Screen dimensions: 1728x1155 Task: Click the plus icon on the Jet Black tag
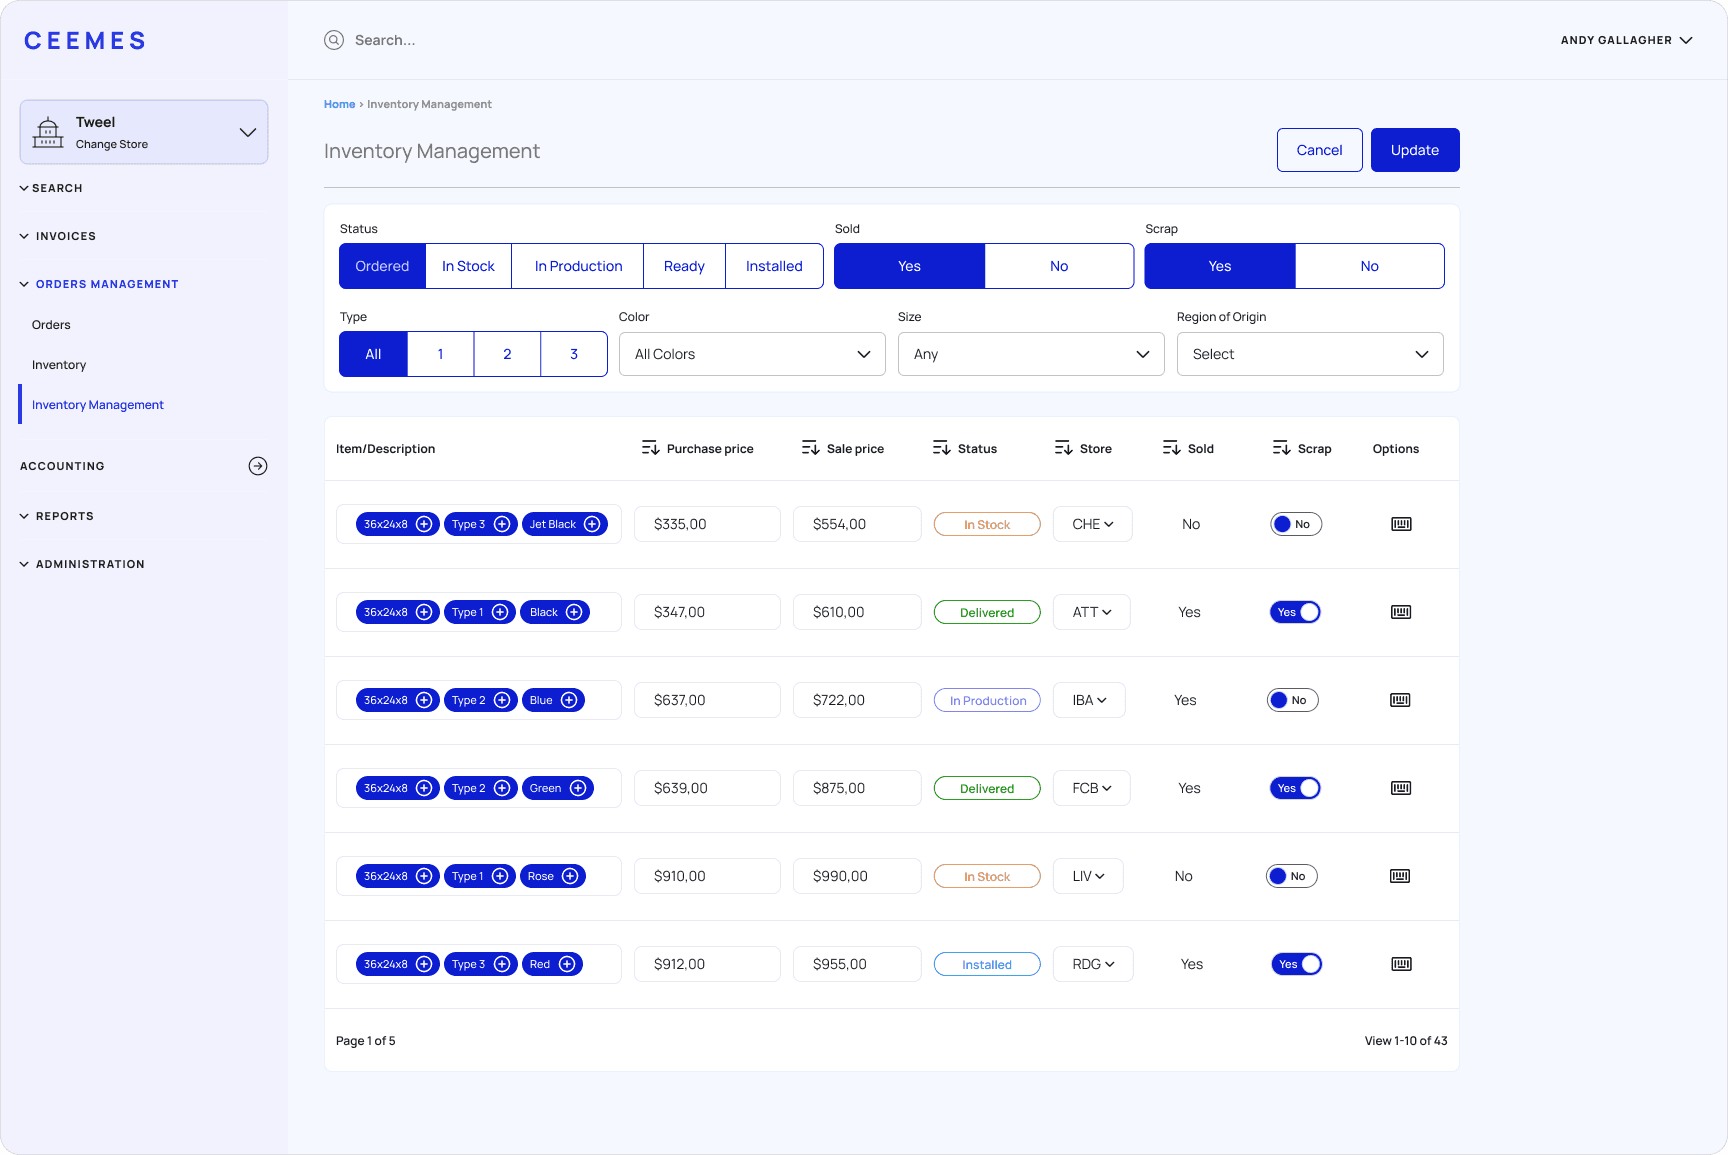(592, 524)
